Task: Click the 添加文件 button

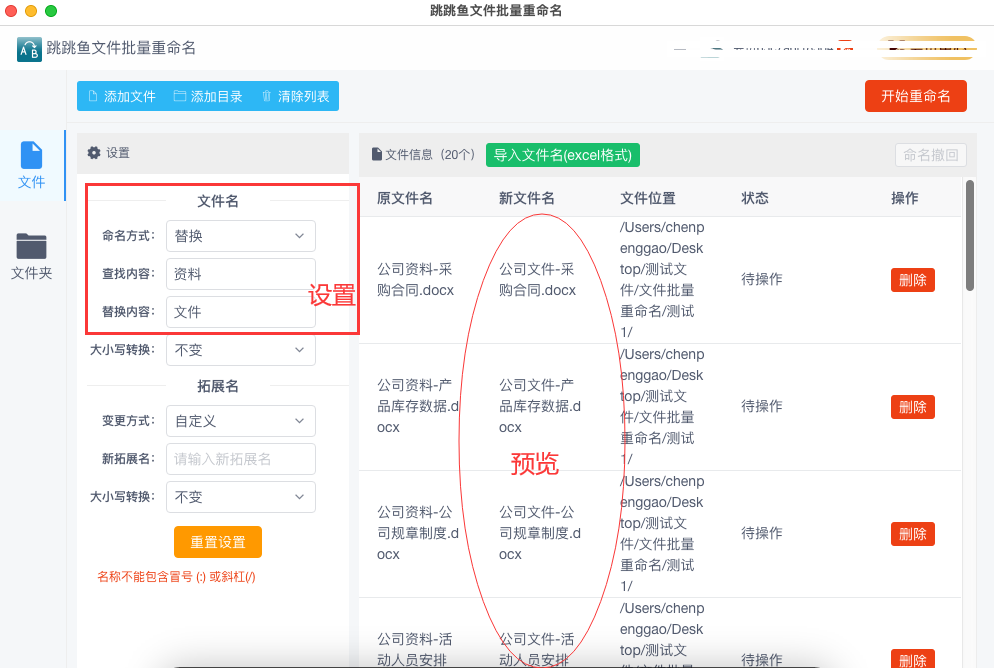Action: coord(122,96)
